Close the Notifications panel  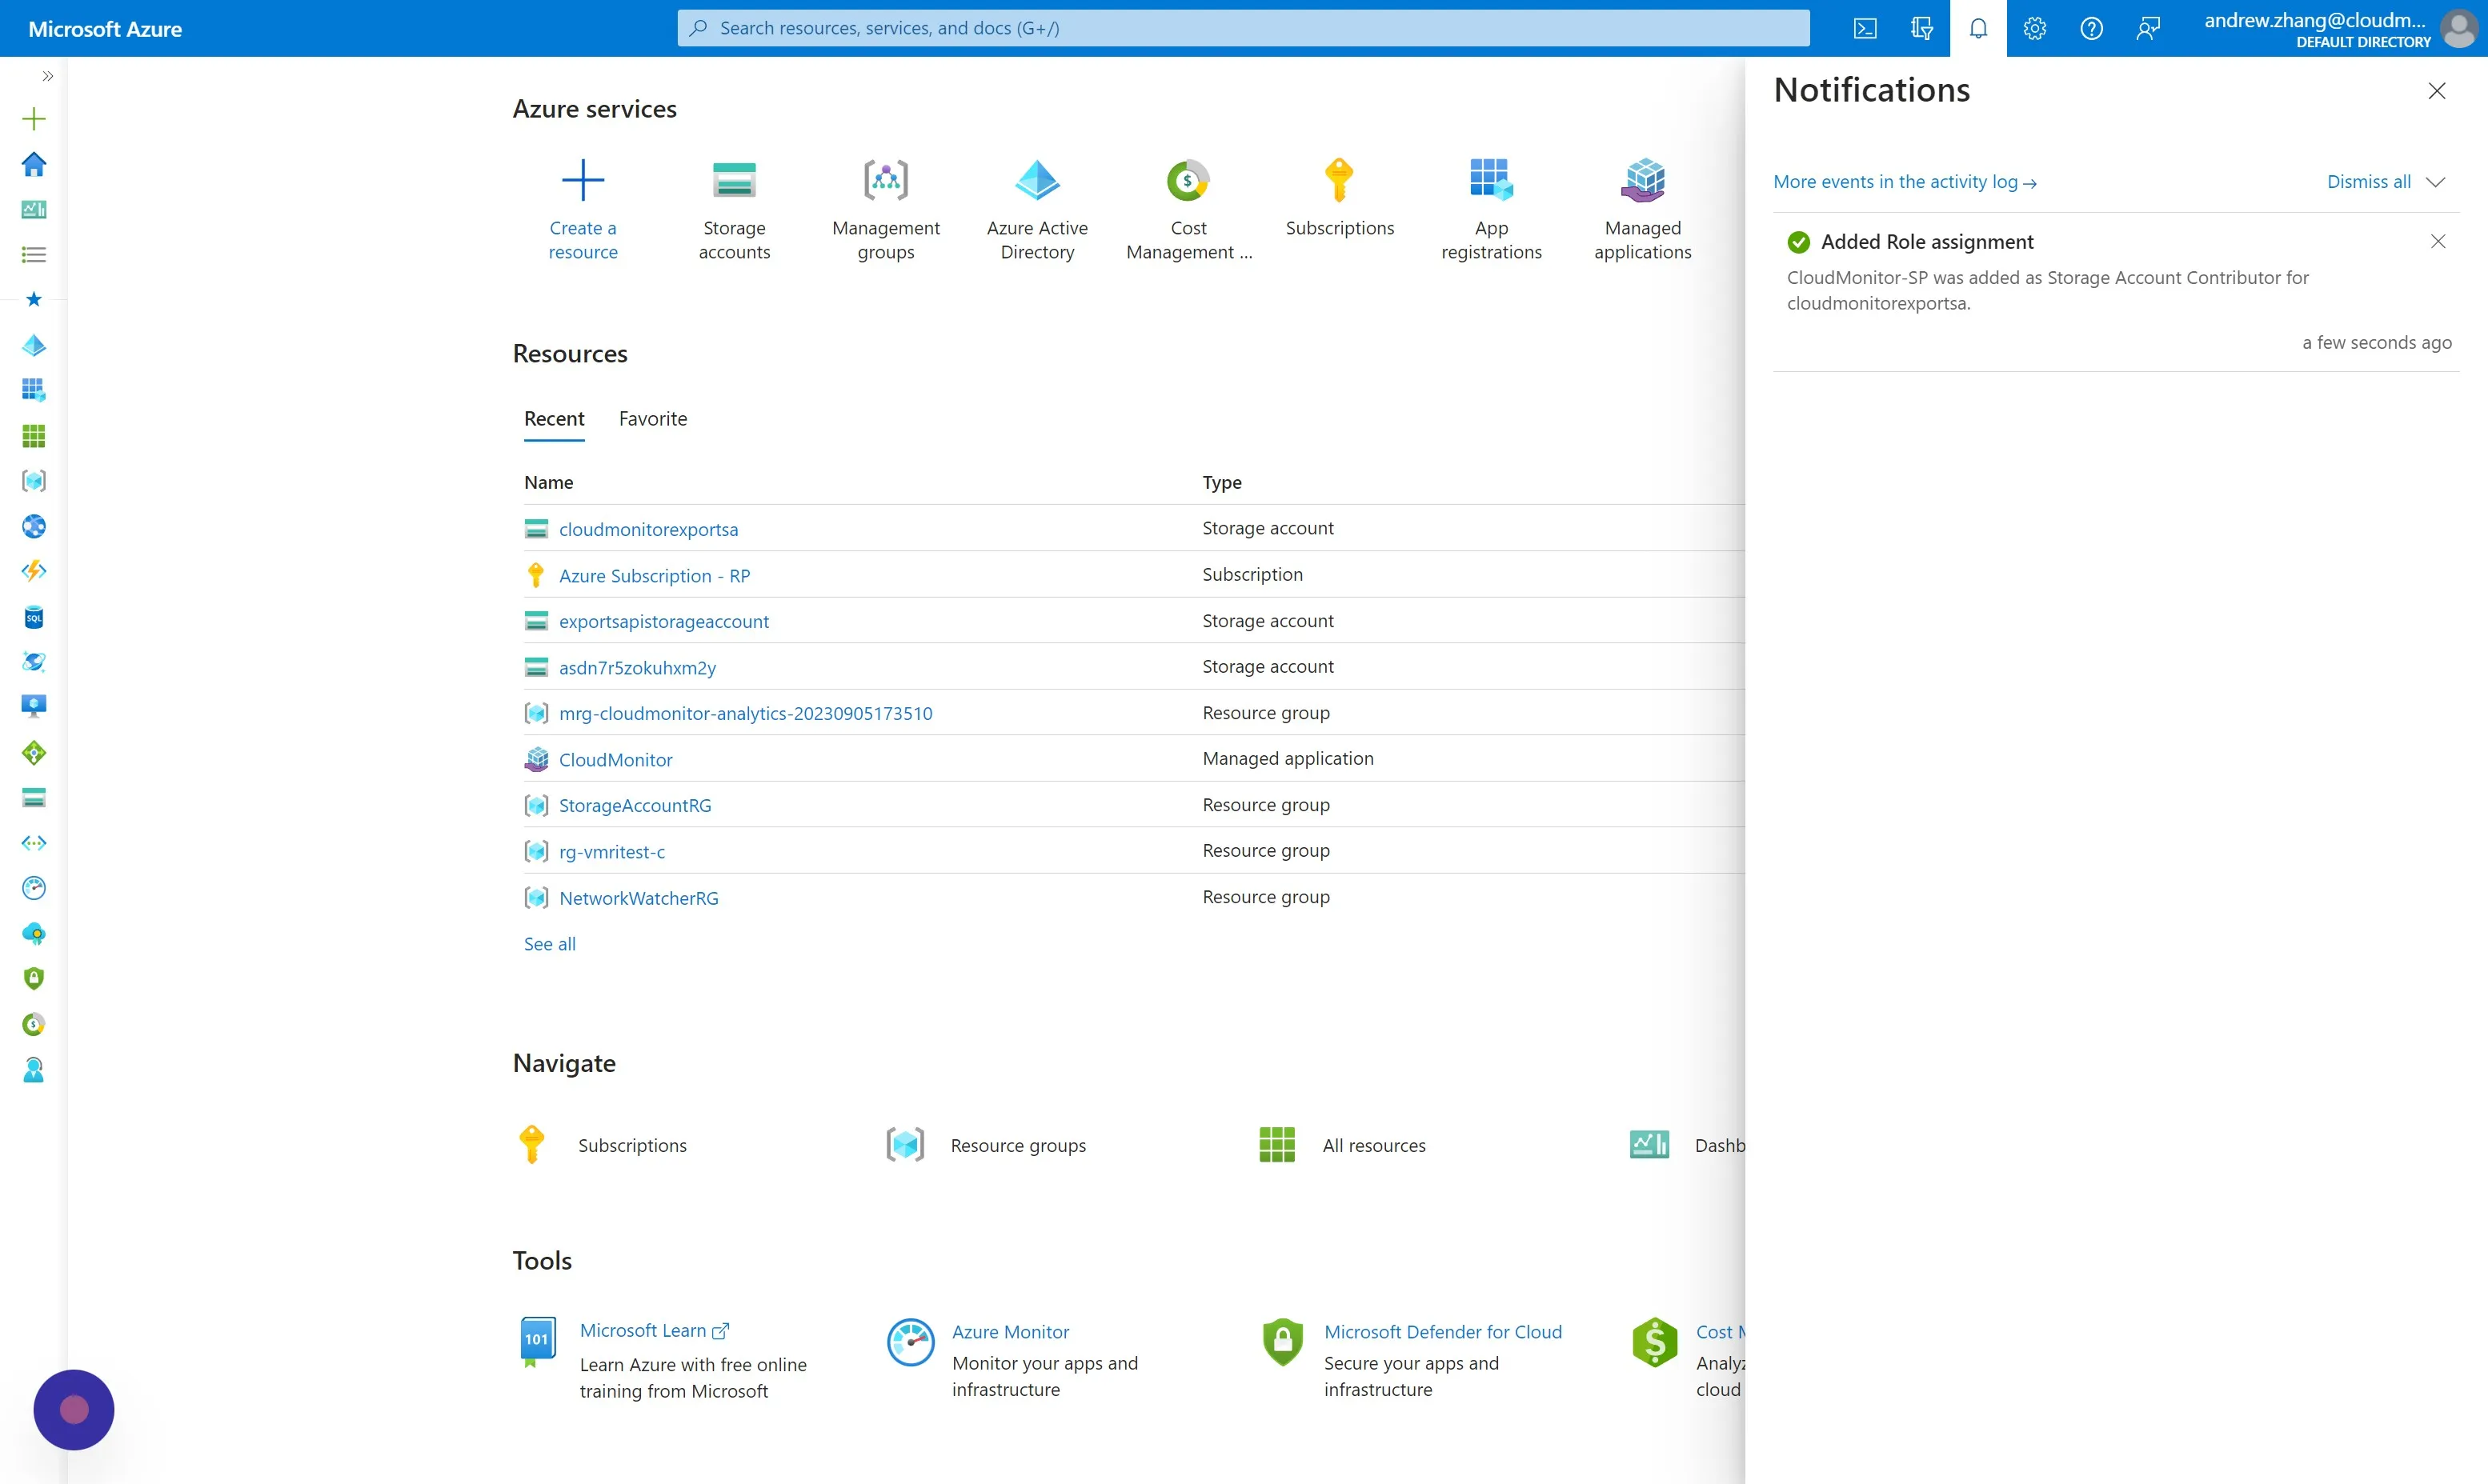coord(2437,91)
